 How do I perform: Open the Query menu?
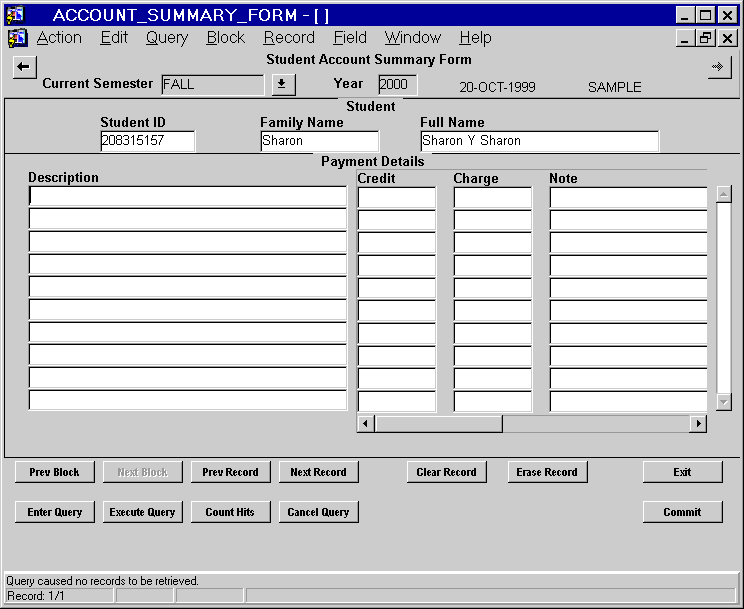pyautogui.click(x=167, y=37)
